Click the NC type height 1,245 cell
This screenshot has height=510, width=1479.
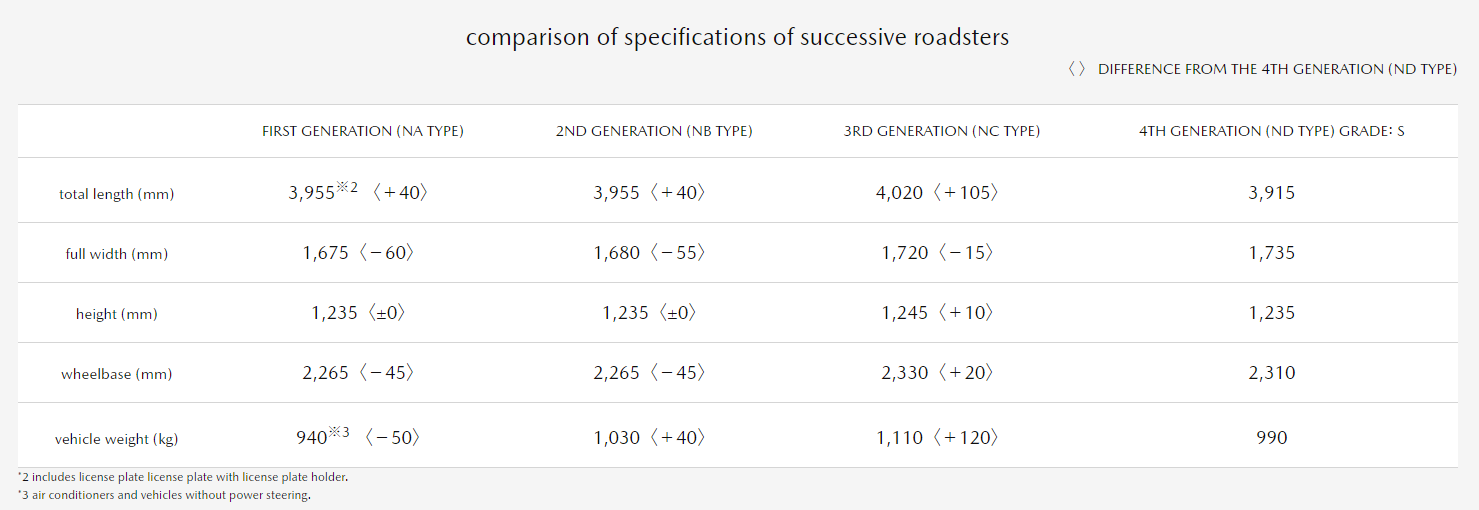[x=905, y=313]
